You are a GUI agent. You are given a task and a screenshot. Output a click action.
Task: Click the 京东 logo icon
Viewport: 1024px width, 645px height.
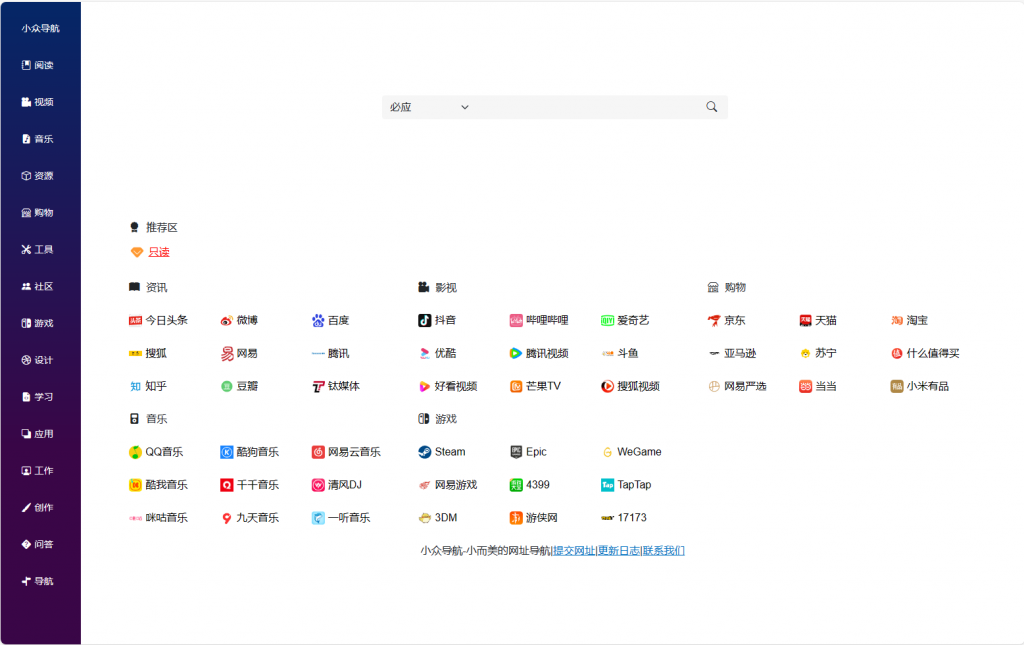click(x=714, y=321)
